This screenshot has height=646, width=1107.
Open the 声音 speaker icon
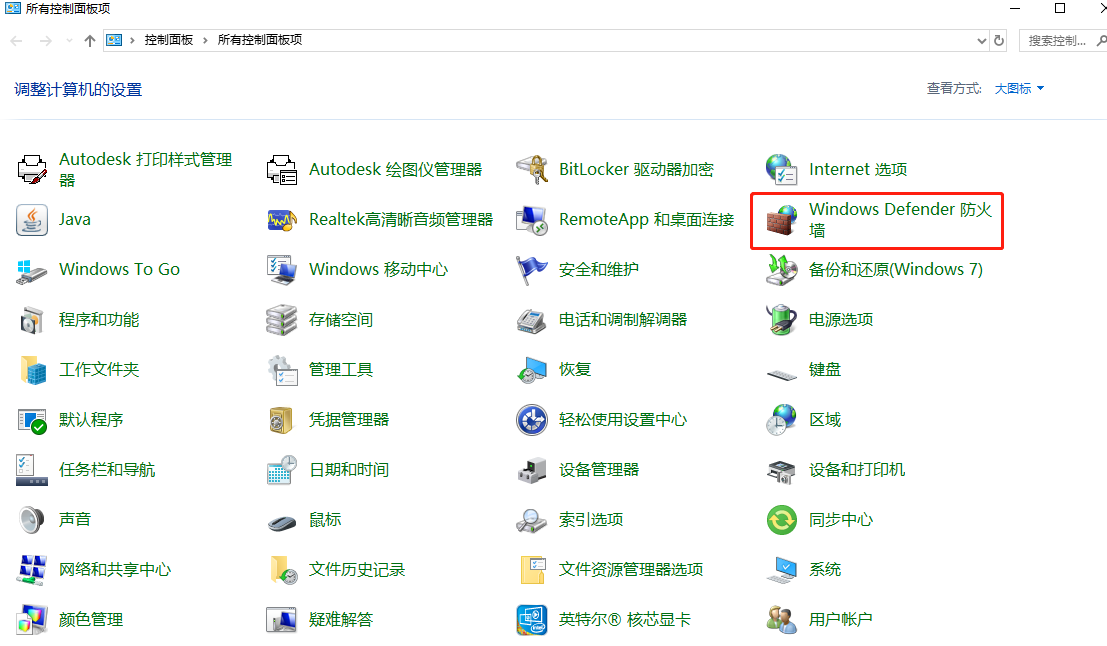click(32, 520)
